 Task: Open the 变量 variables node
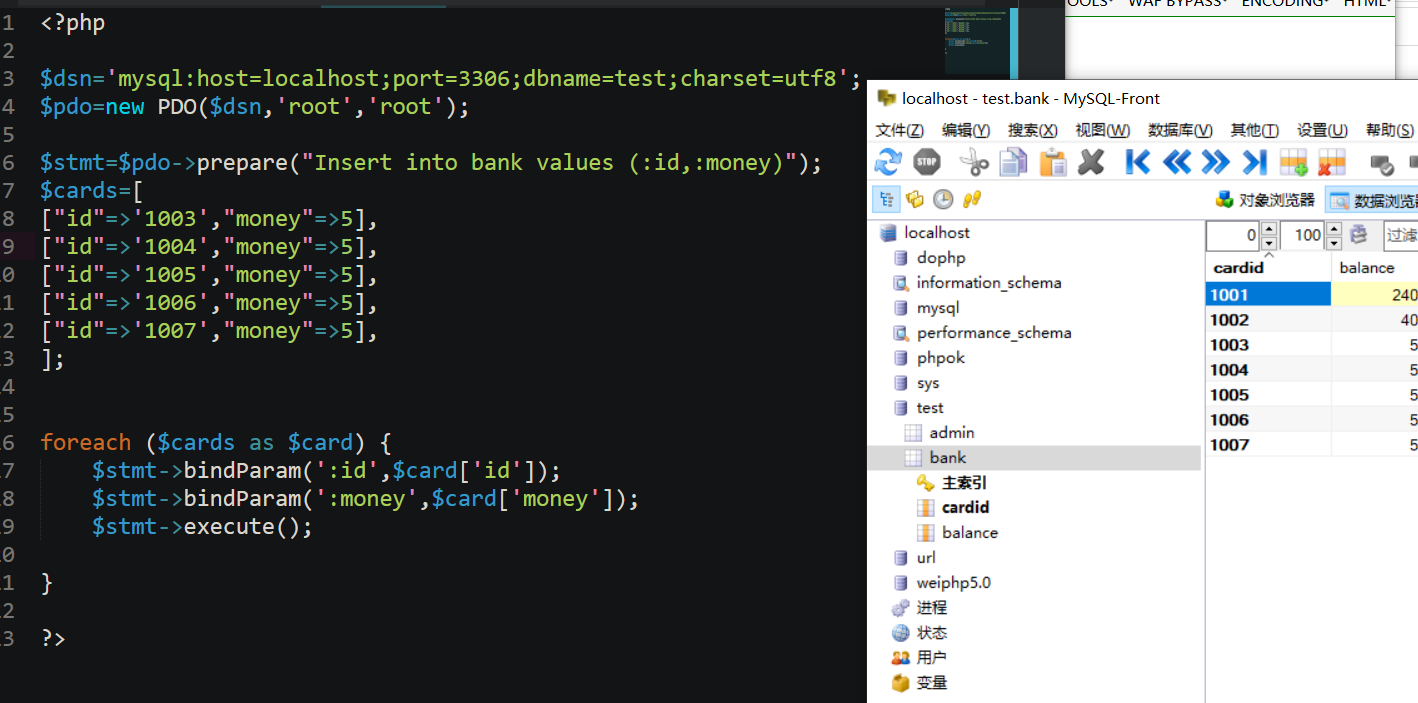(932, 682)
